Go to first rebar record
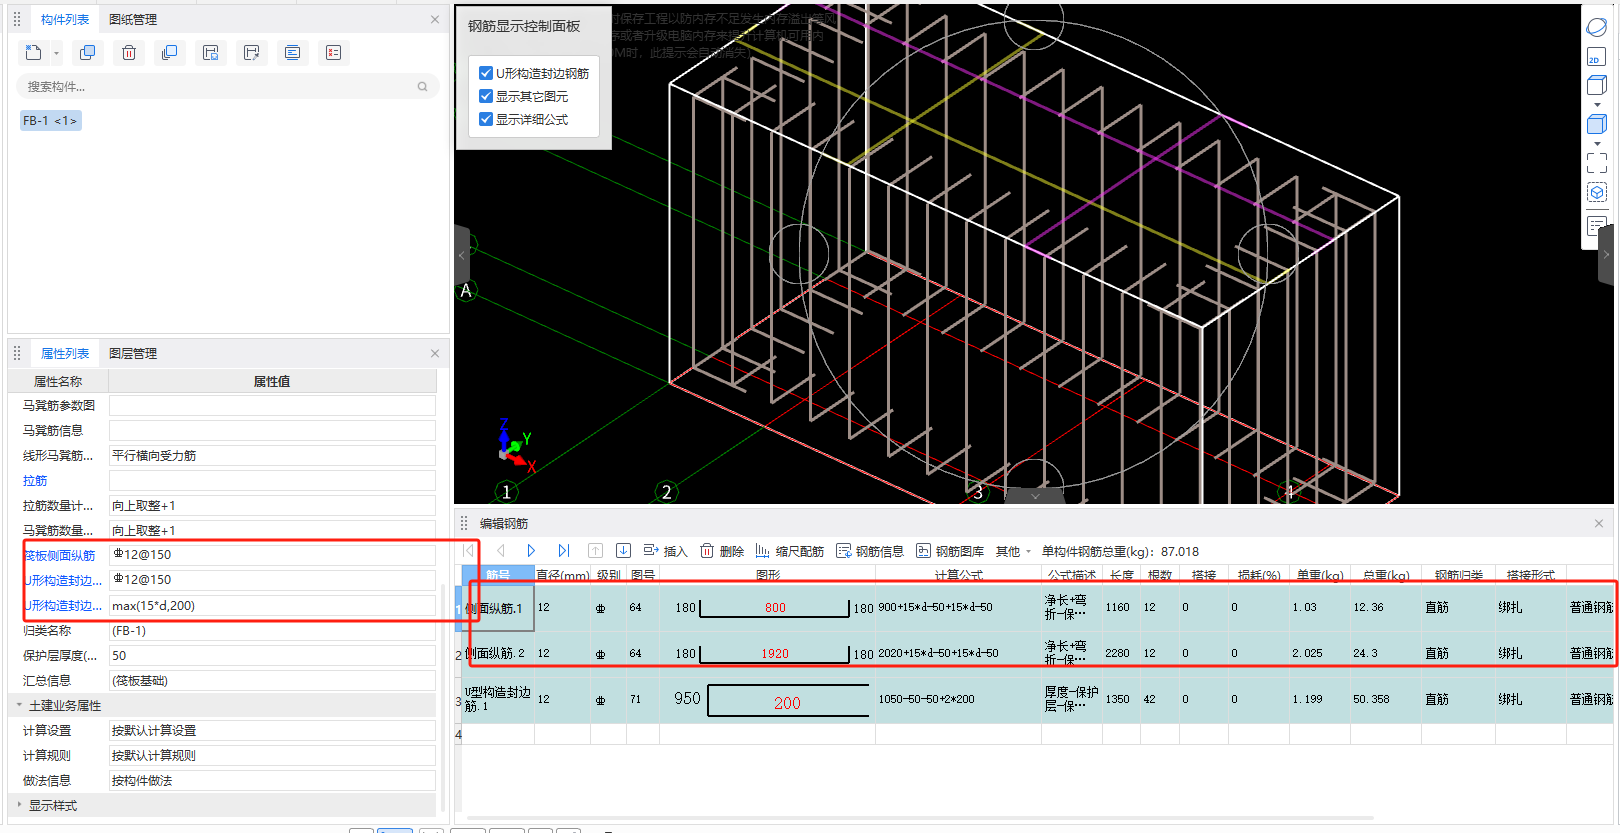This screenshot has width=1620, height=833. 468,551
